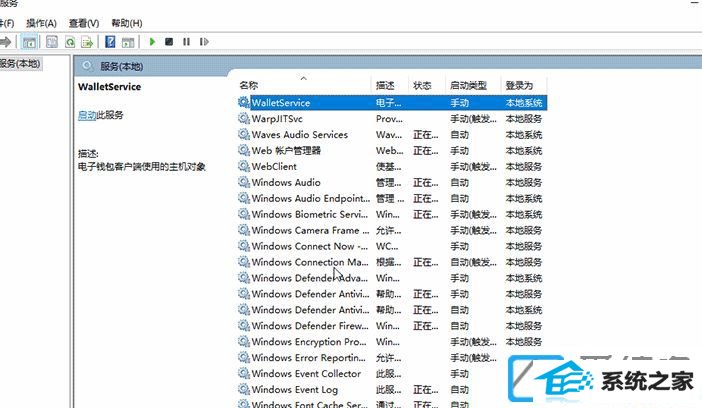Open the 查看(V) menu

click(x=84, y=23)
